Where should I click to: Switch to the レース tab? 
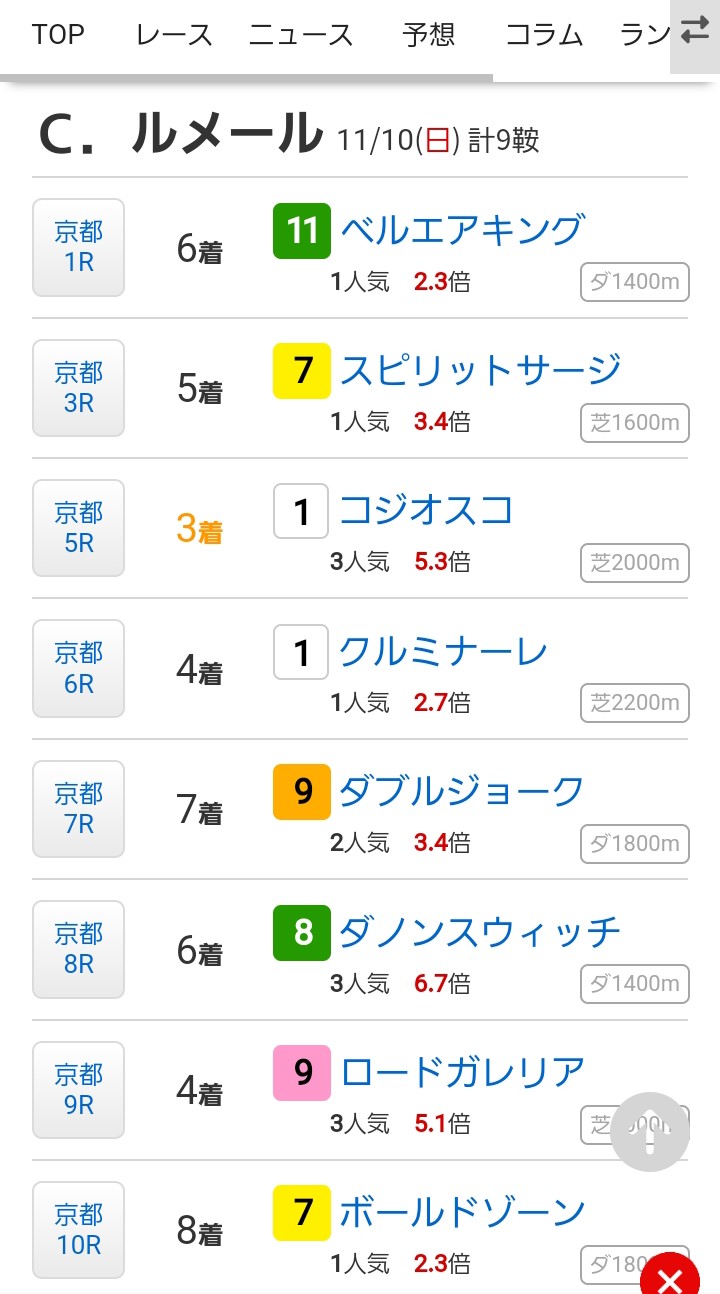pos(174,35)
